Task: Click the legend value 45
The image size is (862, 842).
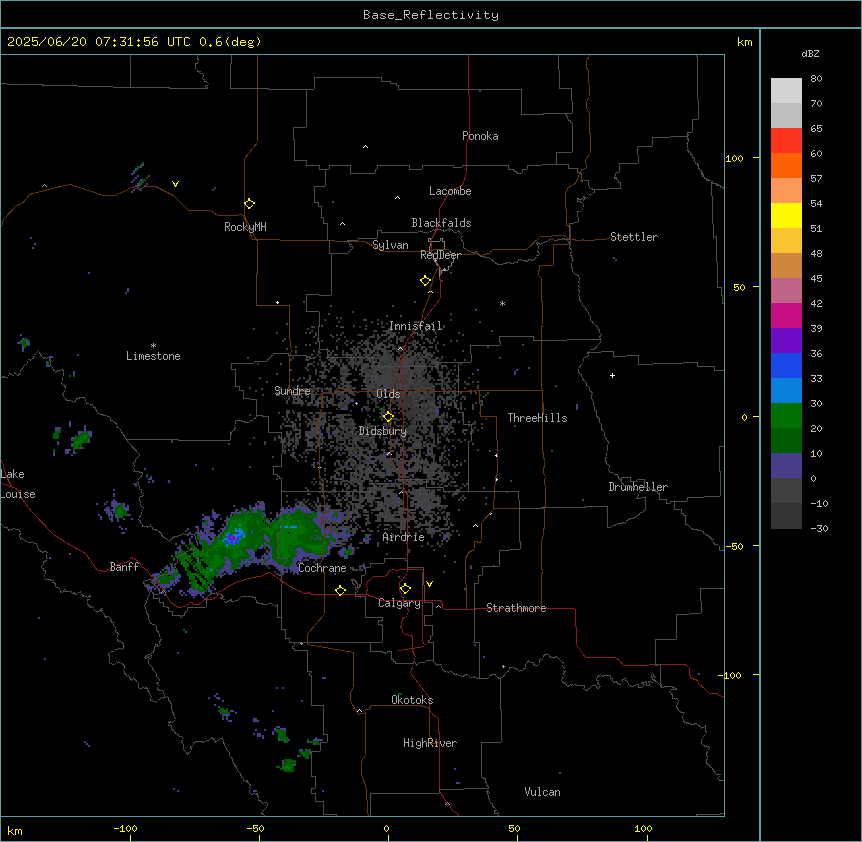Action: 816,279
